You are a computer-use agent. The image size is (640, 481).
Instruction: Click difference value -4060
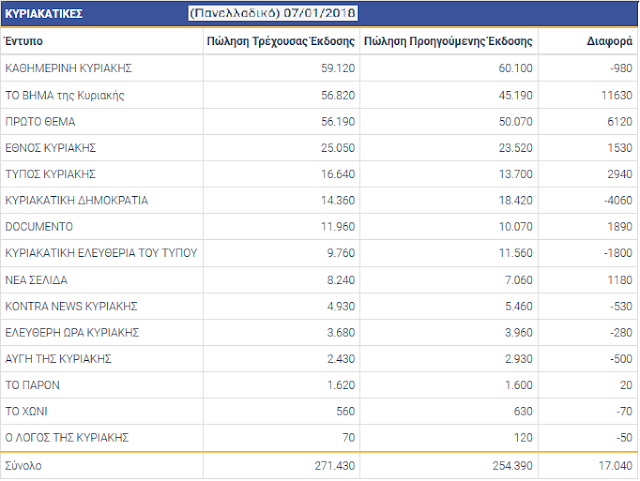tap(618, 200)
